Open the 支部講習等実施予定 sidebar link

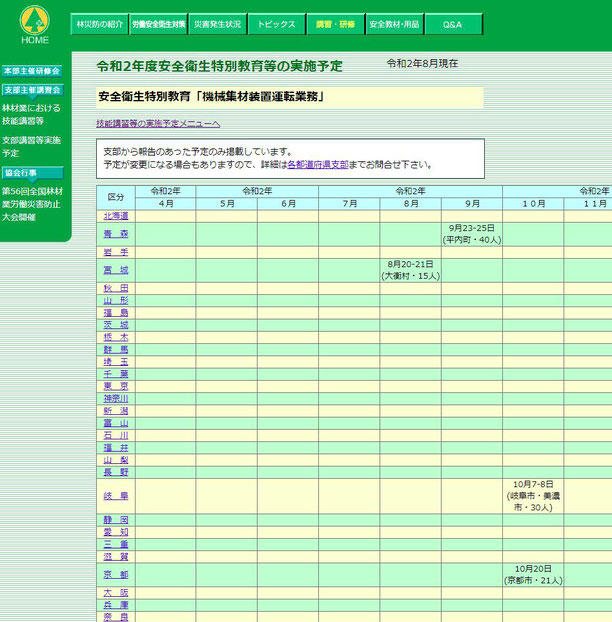point(31,146)
